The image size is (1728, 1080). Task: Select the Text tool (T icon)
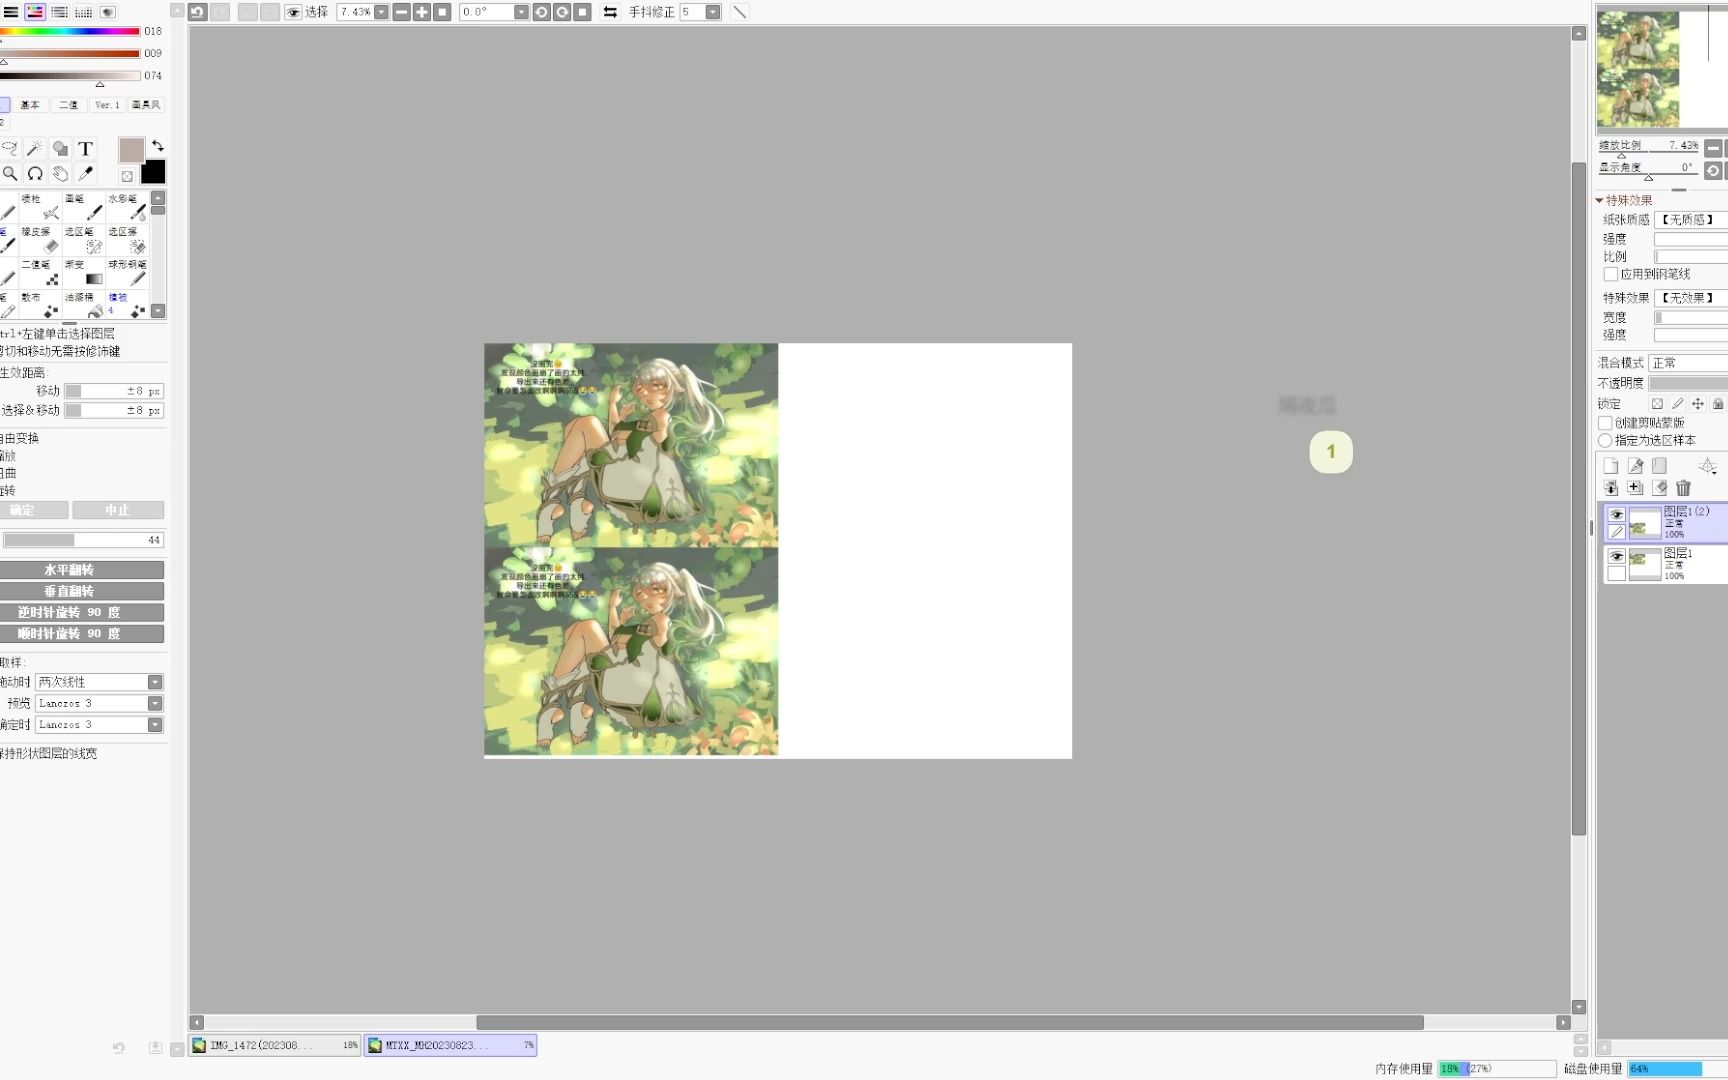(86, 149)
